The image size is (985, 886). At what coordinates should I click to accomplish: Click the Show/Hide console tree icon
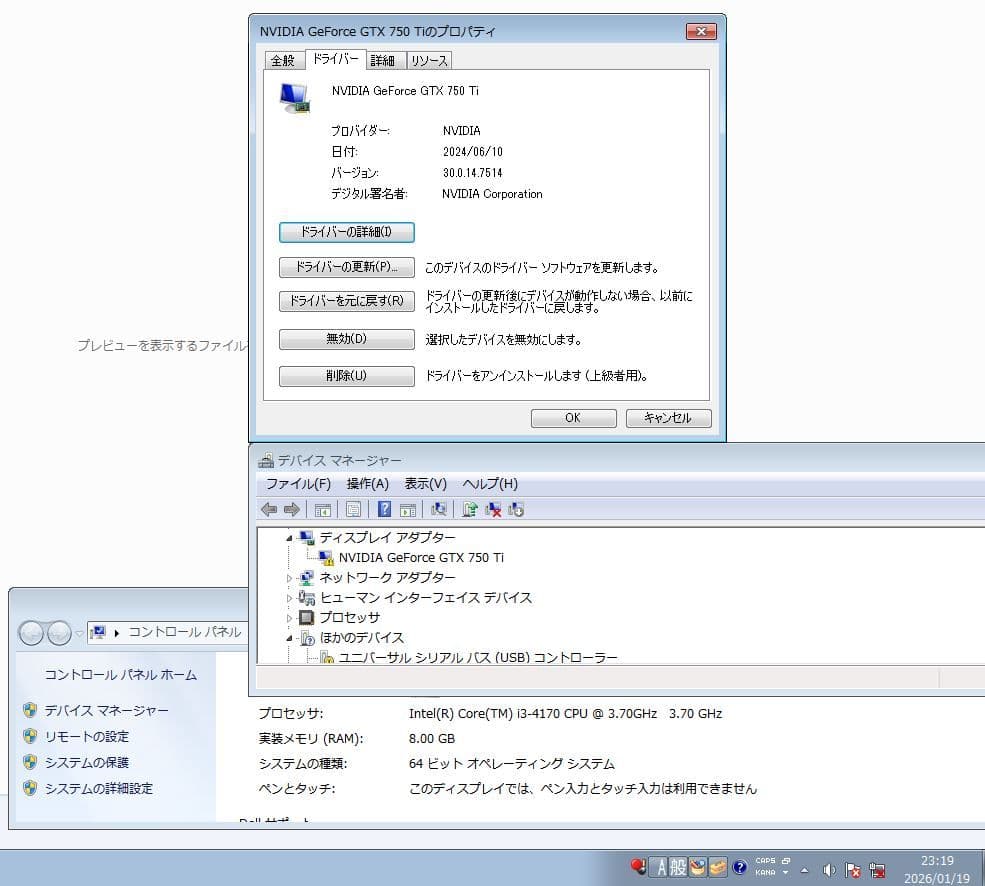coord(322,509)
